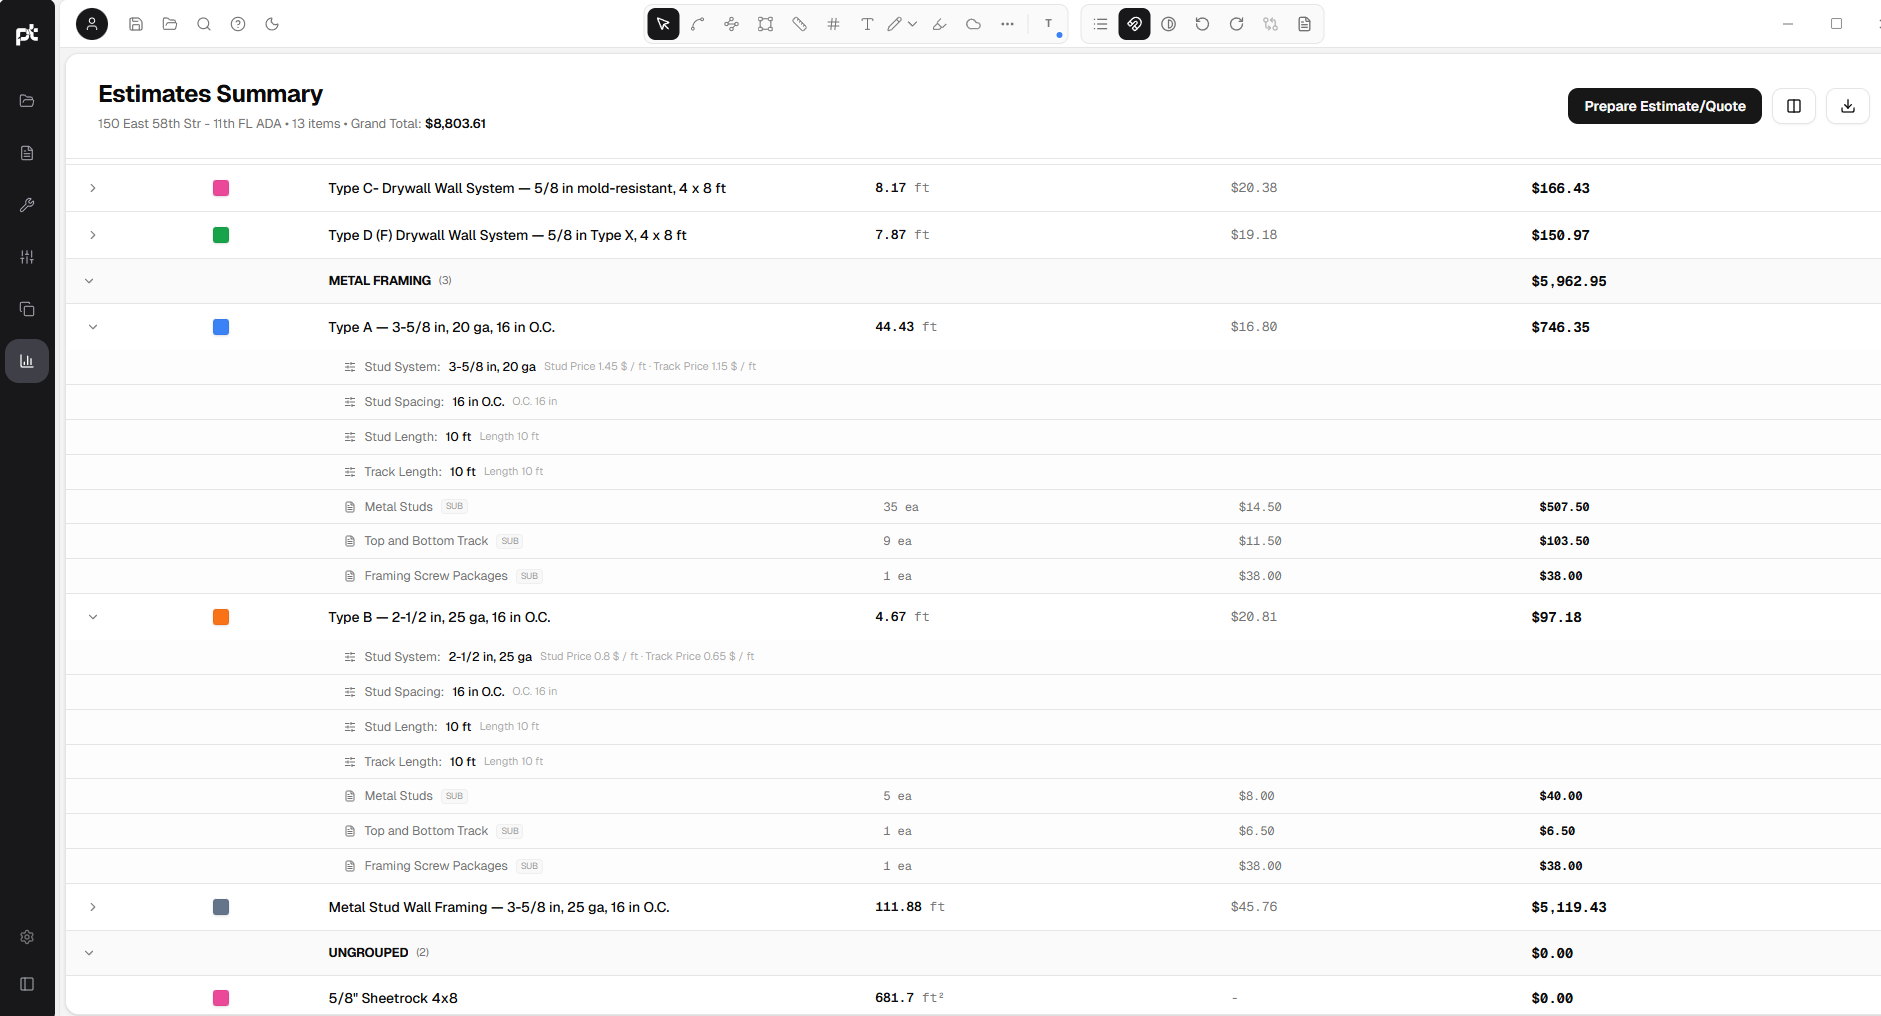Download the estimate with the export button
1881x1016 pixels.
(1848, 106)
